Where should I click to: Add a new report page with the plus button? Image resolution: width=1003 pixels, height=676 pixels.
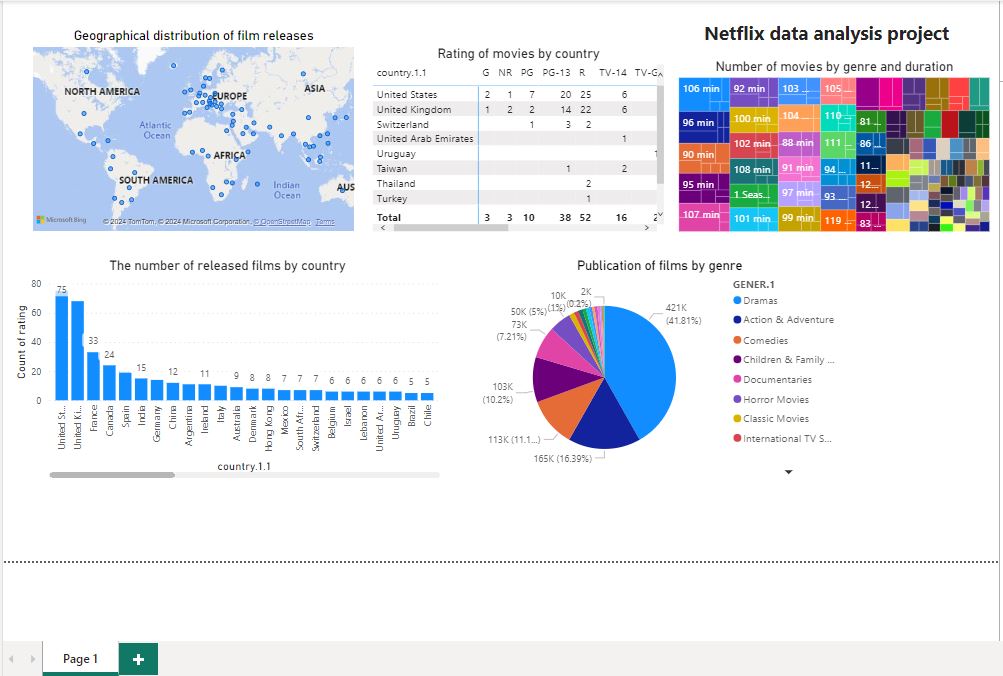138,659
